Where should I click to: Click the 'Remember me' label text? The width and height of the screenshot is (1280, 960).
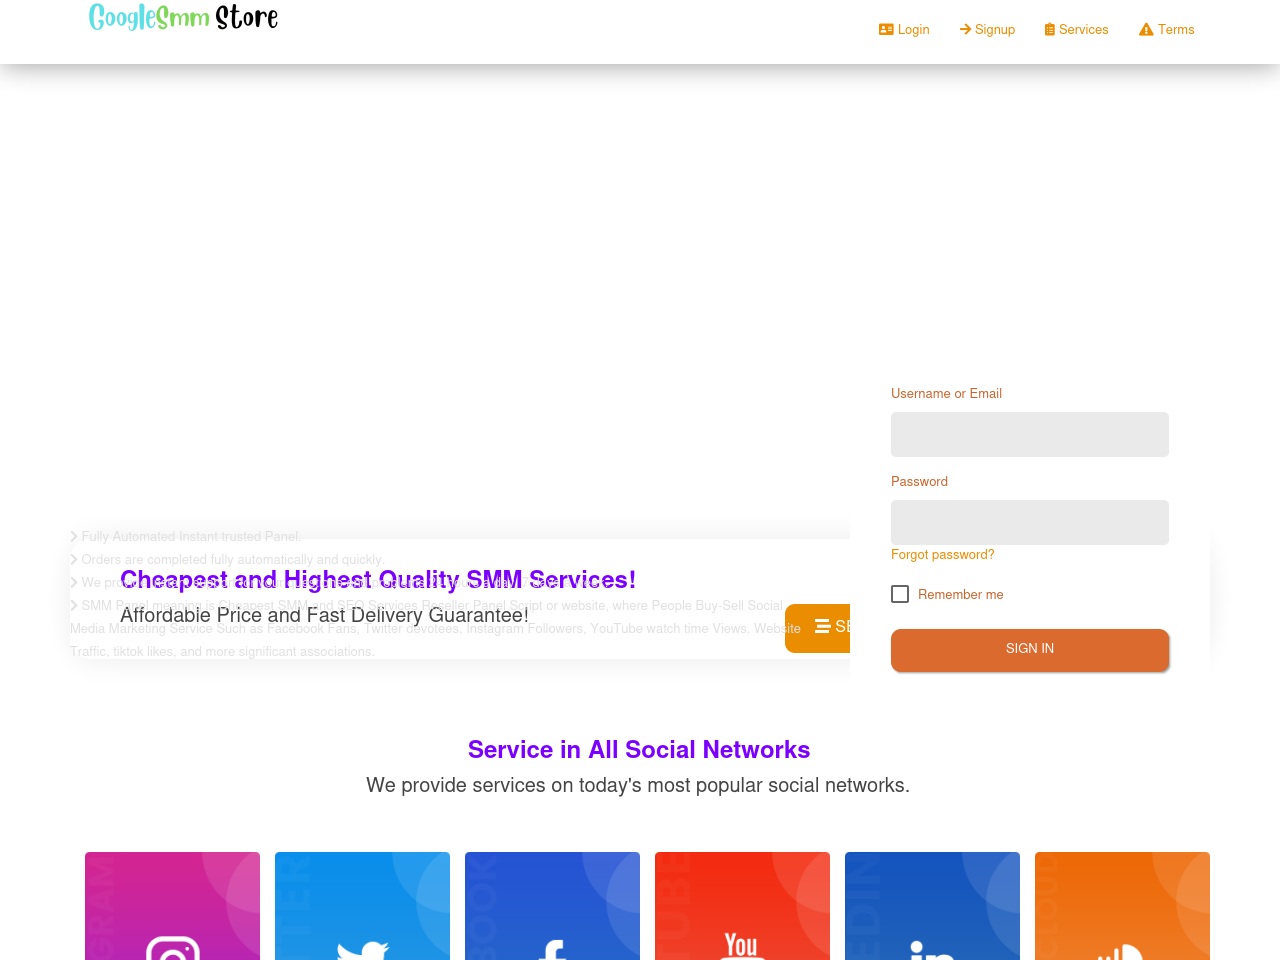point(960,594)
